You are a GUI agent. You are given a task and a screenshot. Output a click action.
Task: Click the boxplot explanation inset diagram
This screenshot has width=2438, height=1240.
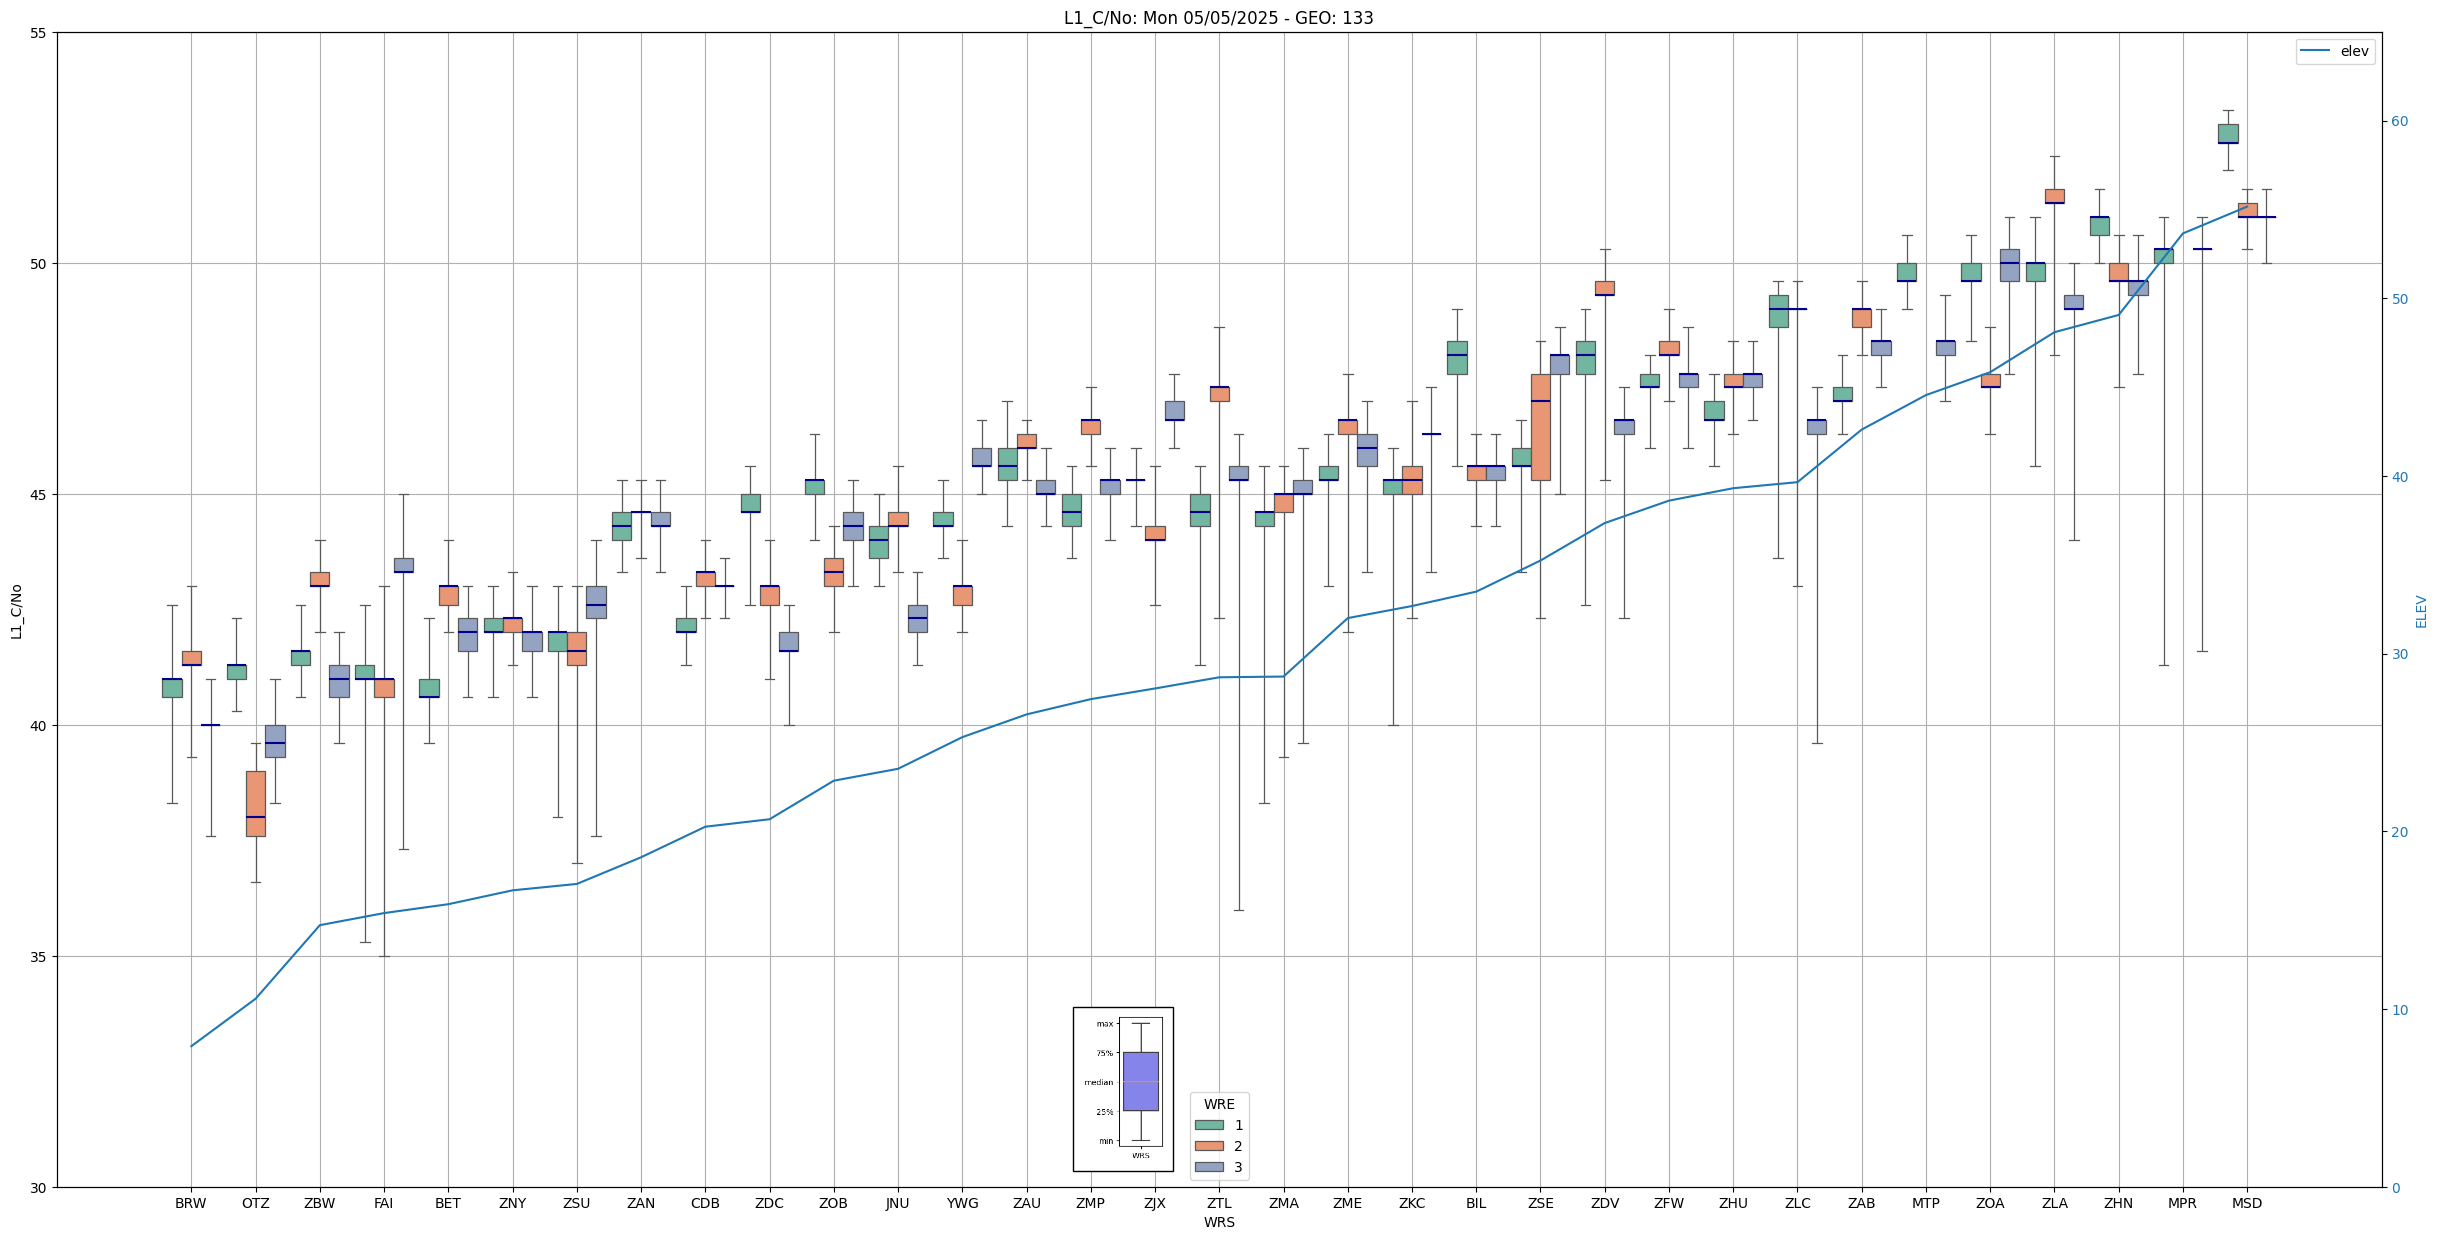coord(1123,1088)
